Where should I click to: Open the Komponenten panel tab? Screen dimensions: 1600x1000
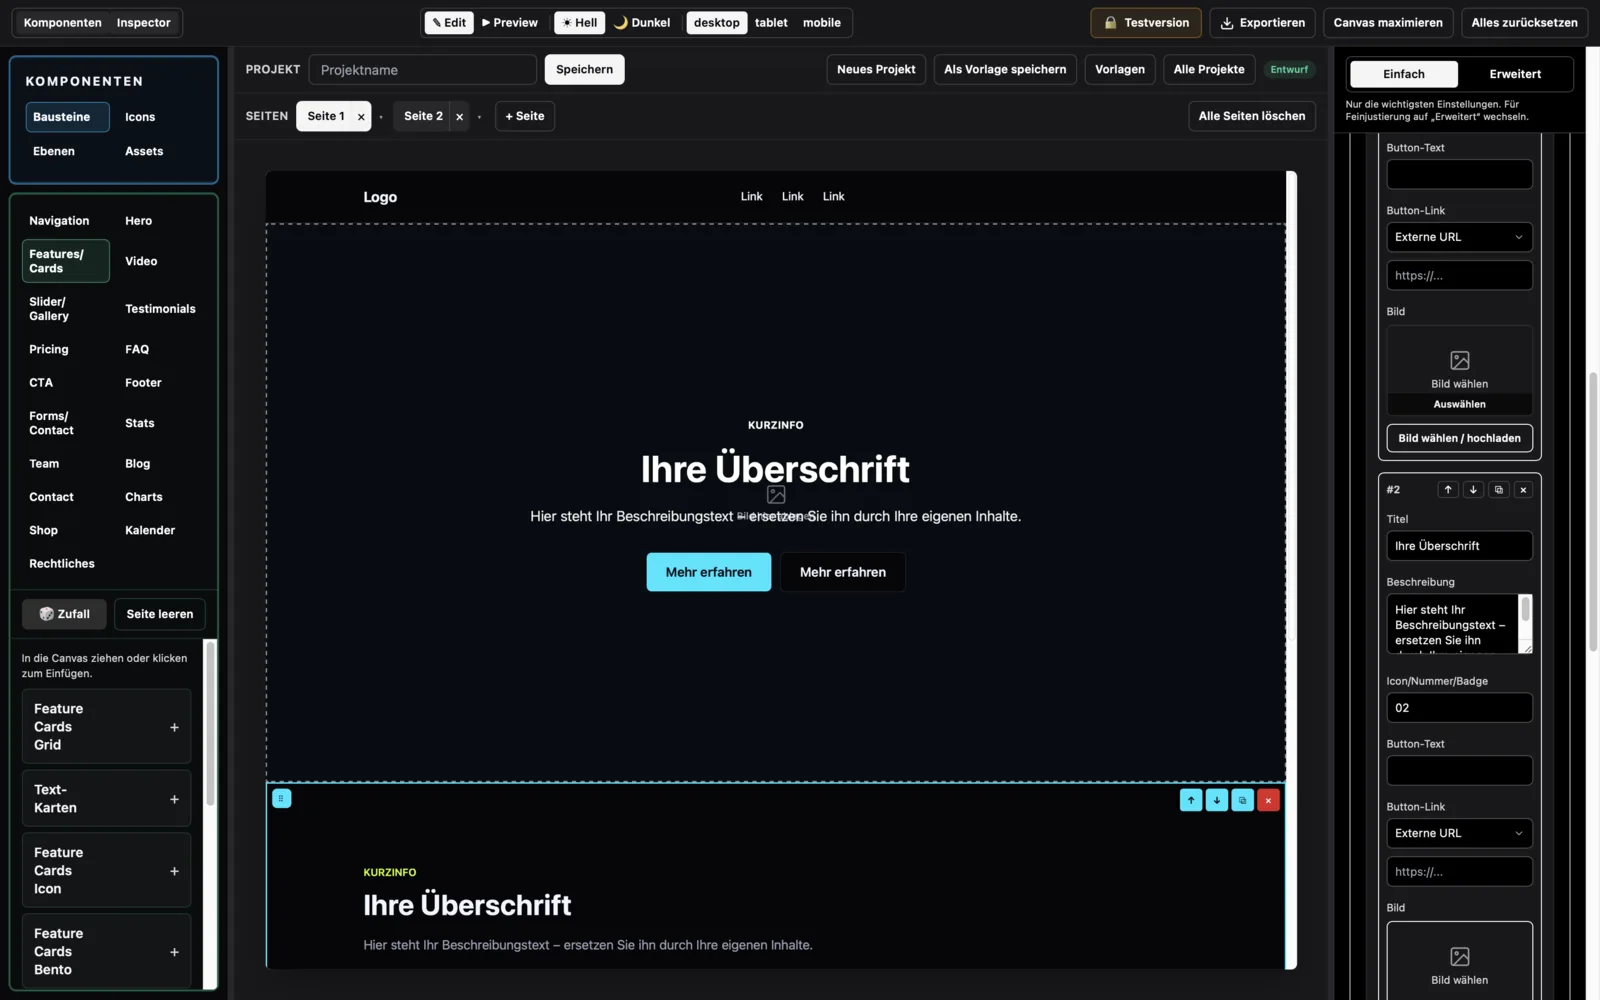[x=62, y=22]
